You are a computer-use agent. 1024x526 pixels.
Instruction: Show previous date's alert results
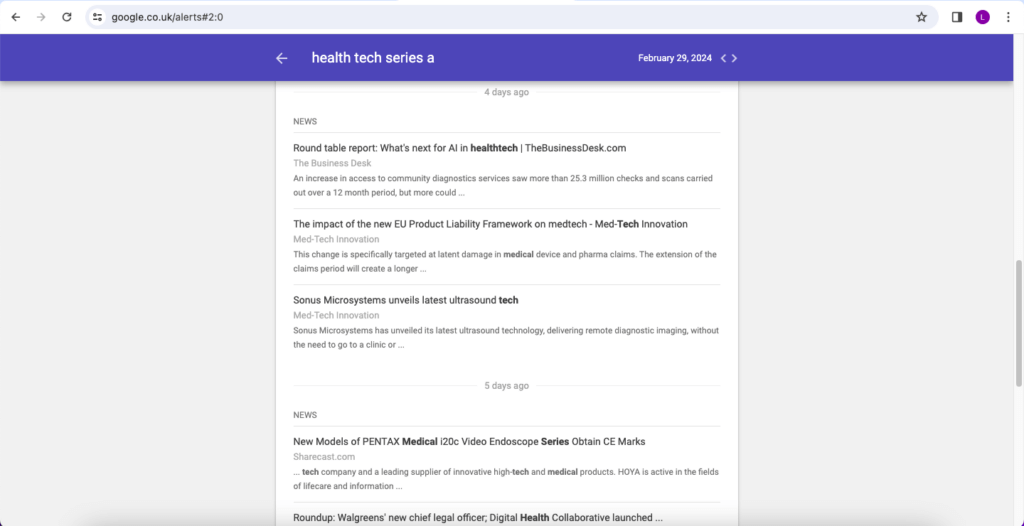point(723,58)
